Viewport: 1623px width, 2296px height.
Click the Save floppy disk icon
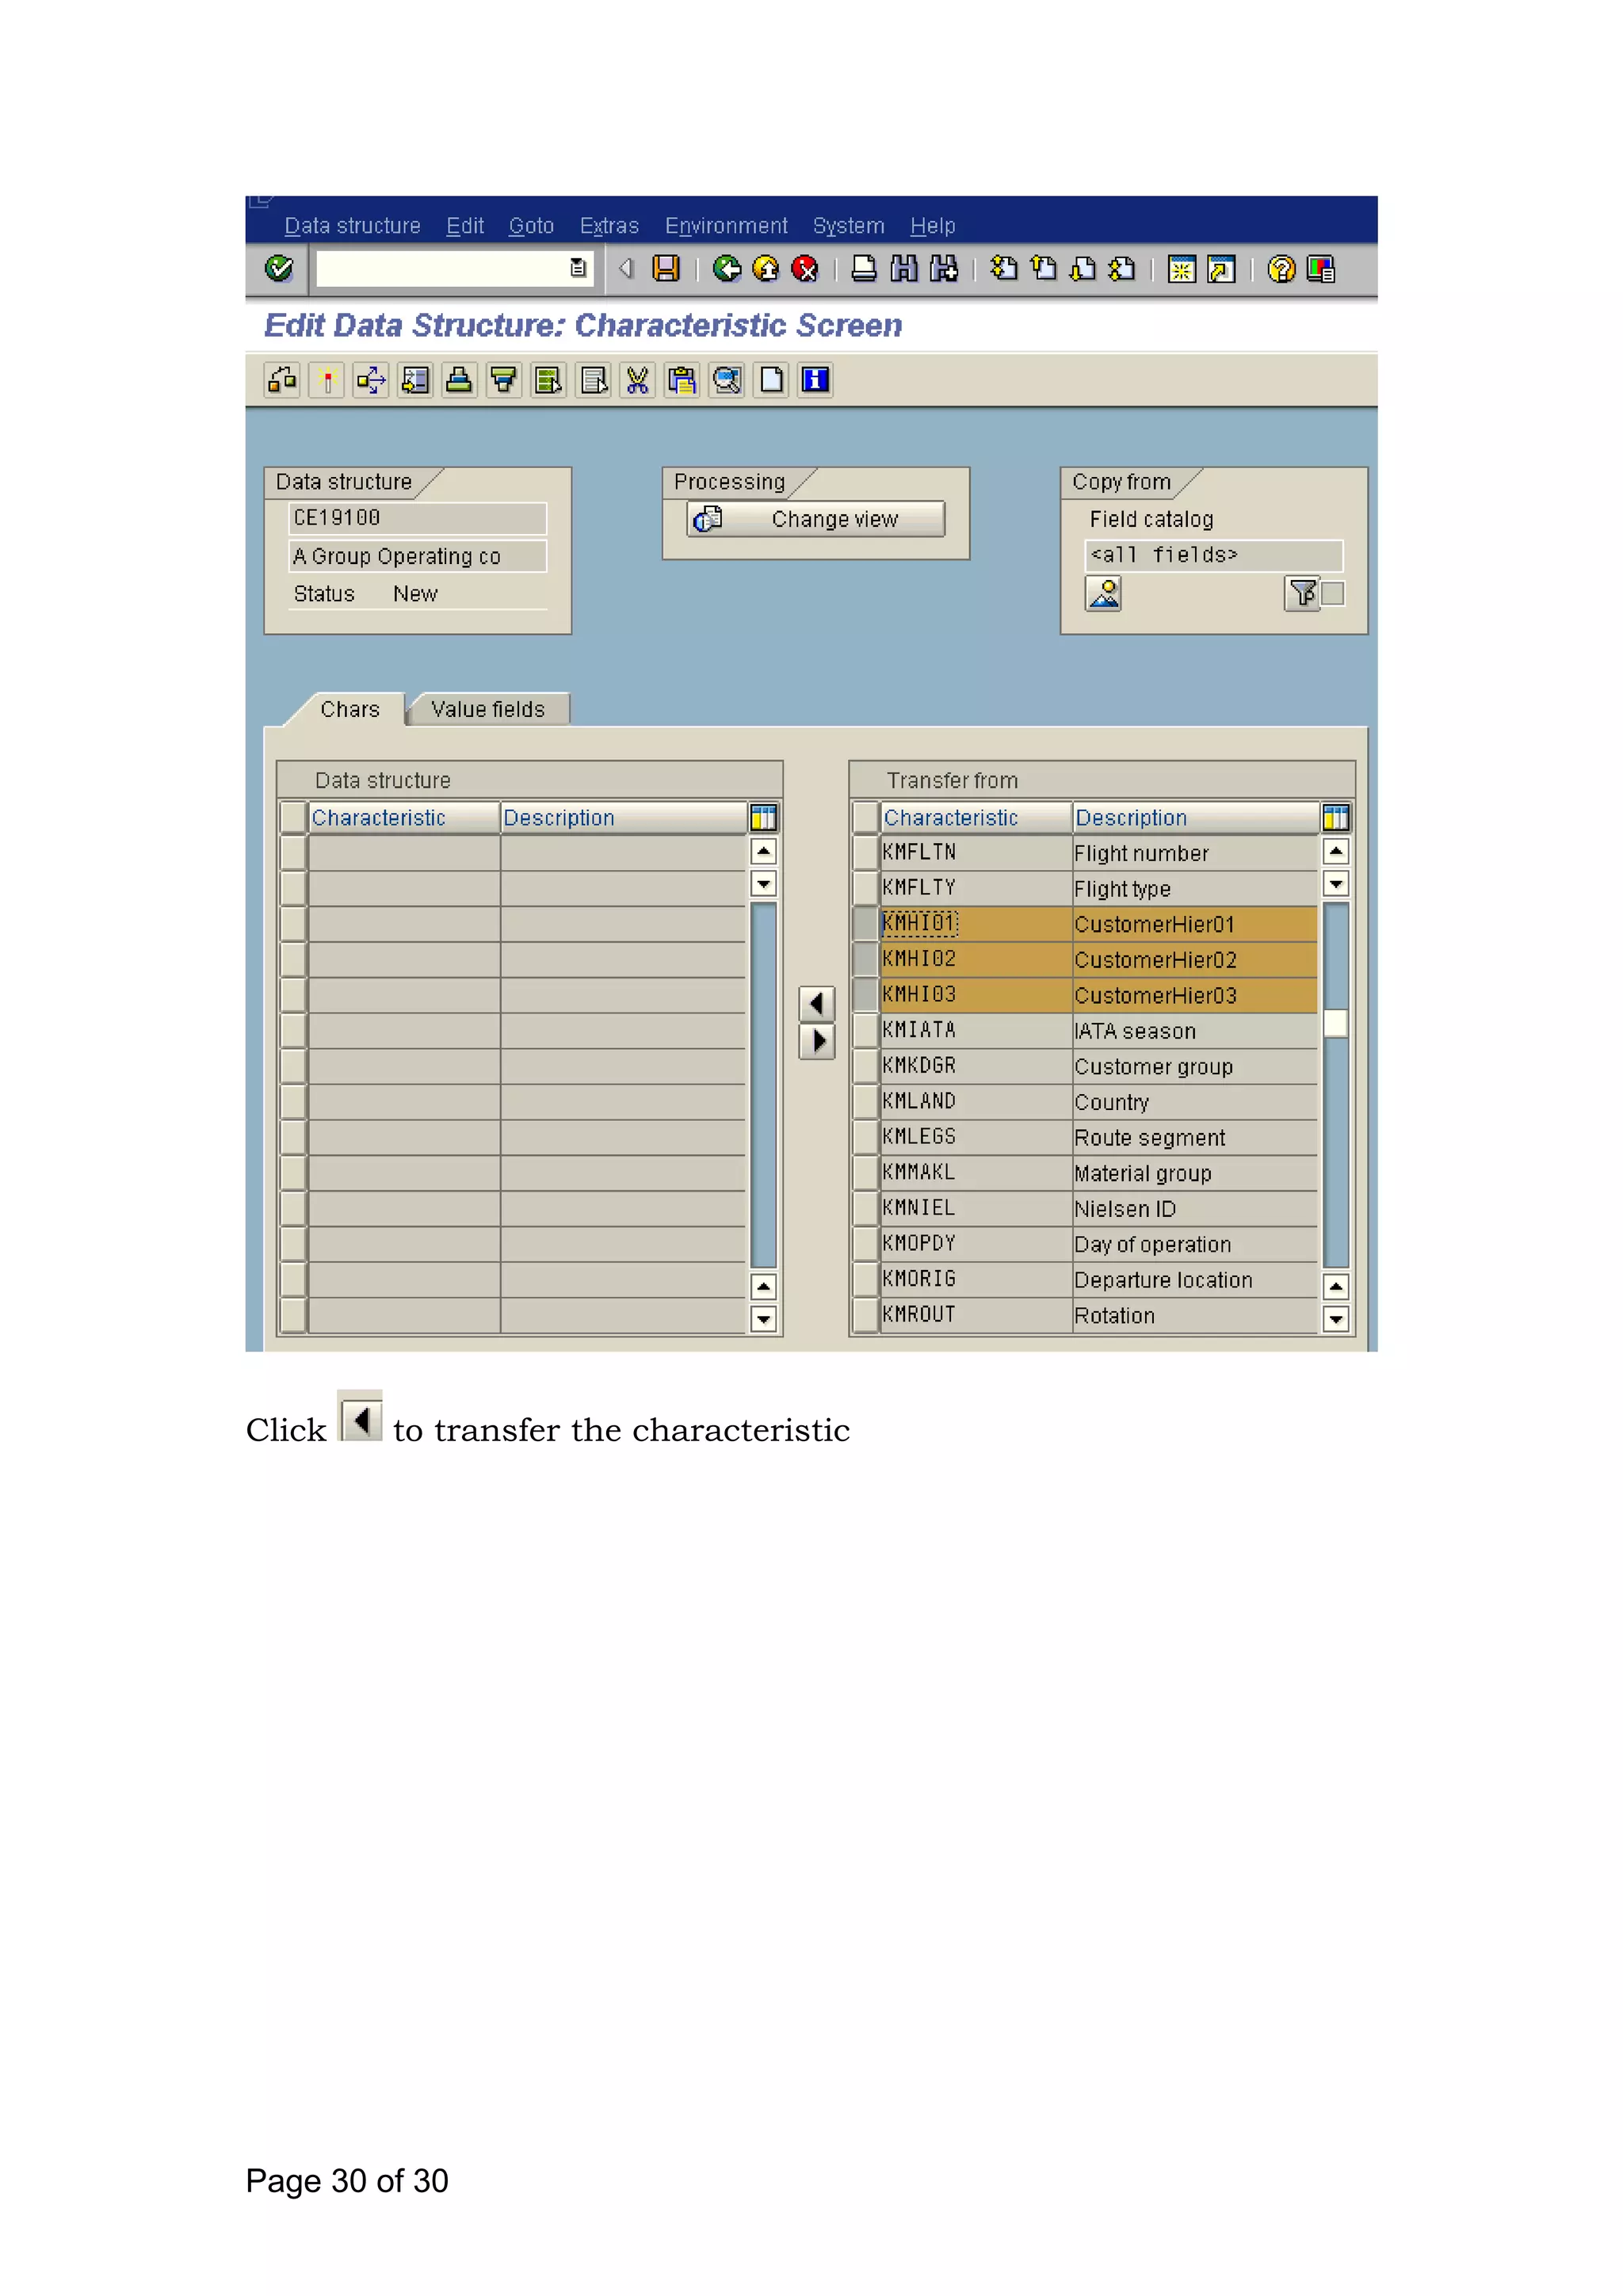[x=666, y=269]
